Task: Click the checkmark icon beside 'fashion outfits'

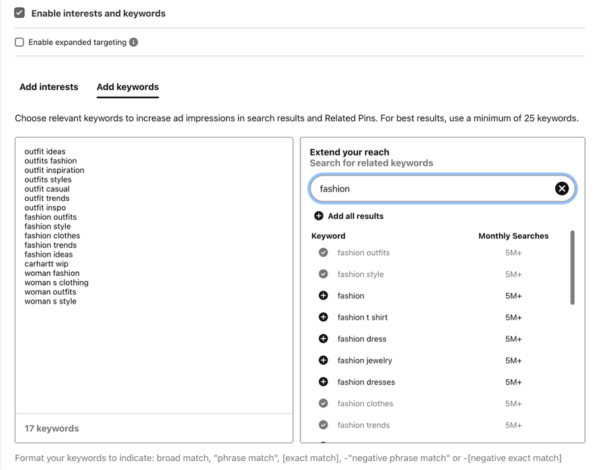Action: point(323,253)
